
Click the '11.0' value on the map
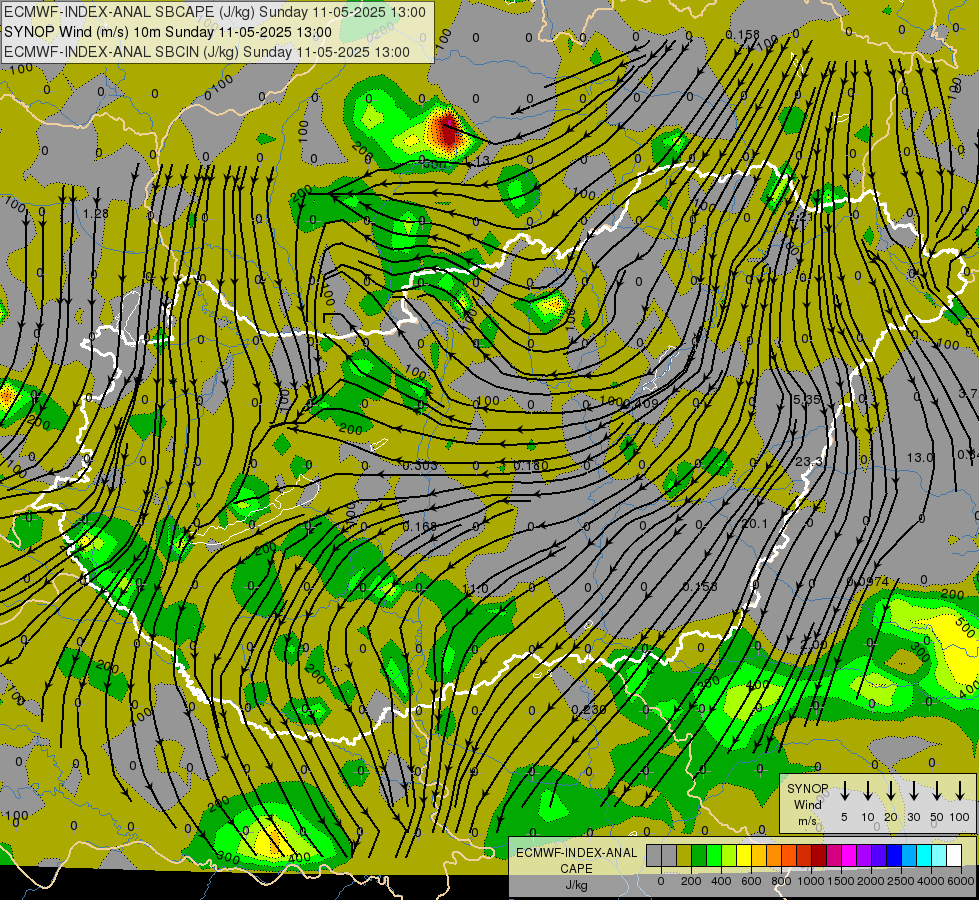tap(475, 589)
